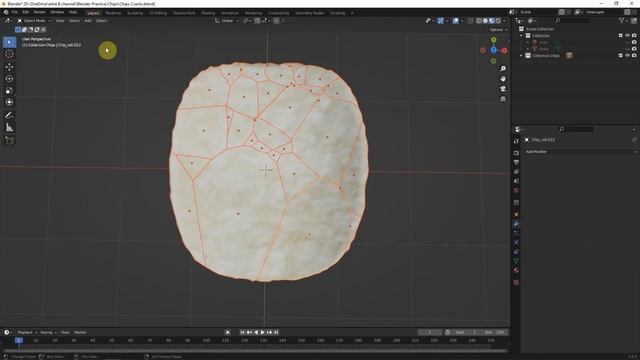640x360 pixels.
Task: Select the Scale tool
Action: click(x=9, y=90)
